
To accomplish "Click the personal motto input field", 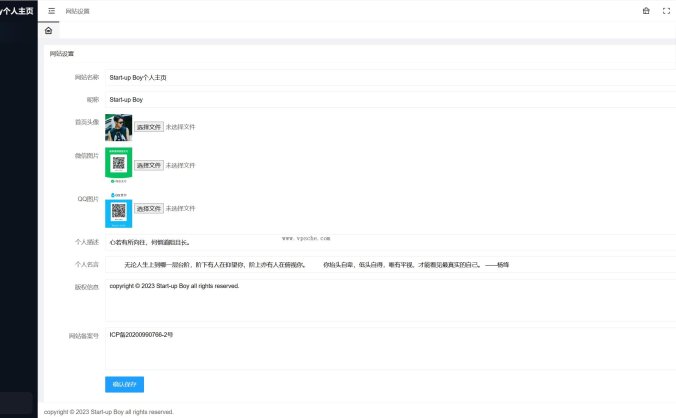I will point(390,265).
